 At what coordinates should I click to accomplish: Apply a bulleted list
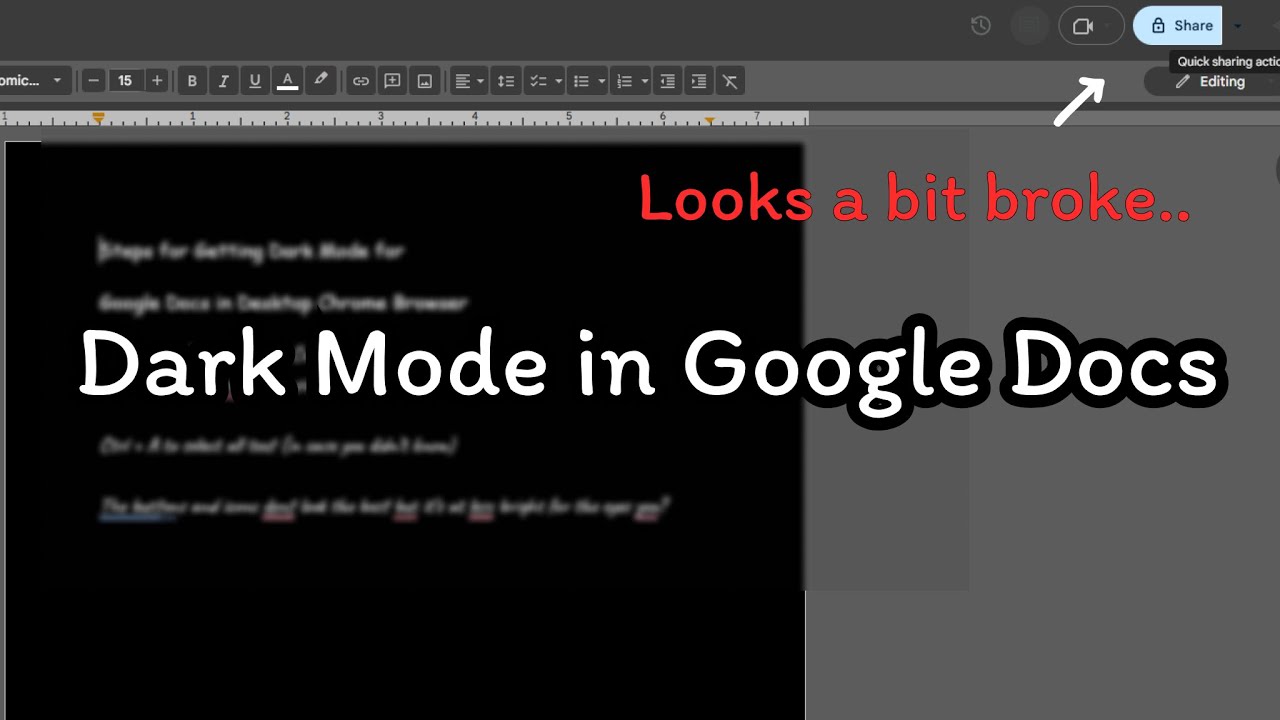(x=581, y=81)
